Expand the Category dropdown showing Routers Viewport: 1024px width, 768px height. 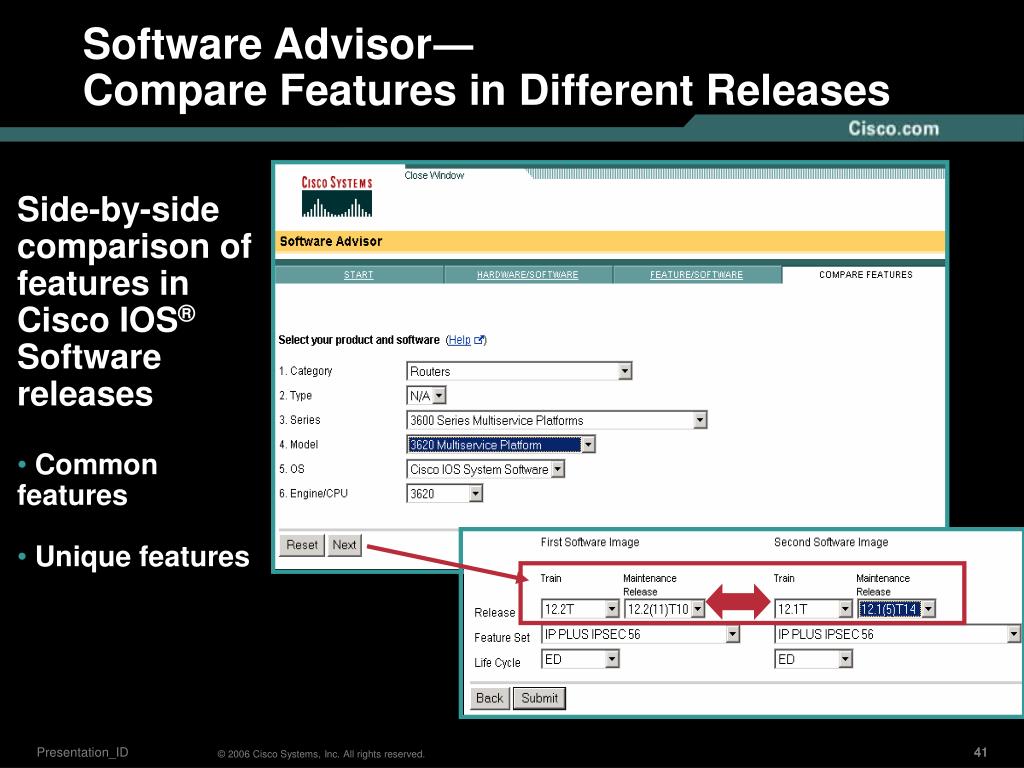tap(519, 372)
